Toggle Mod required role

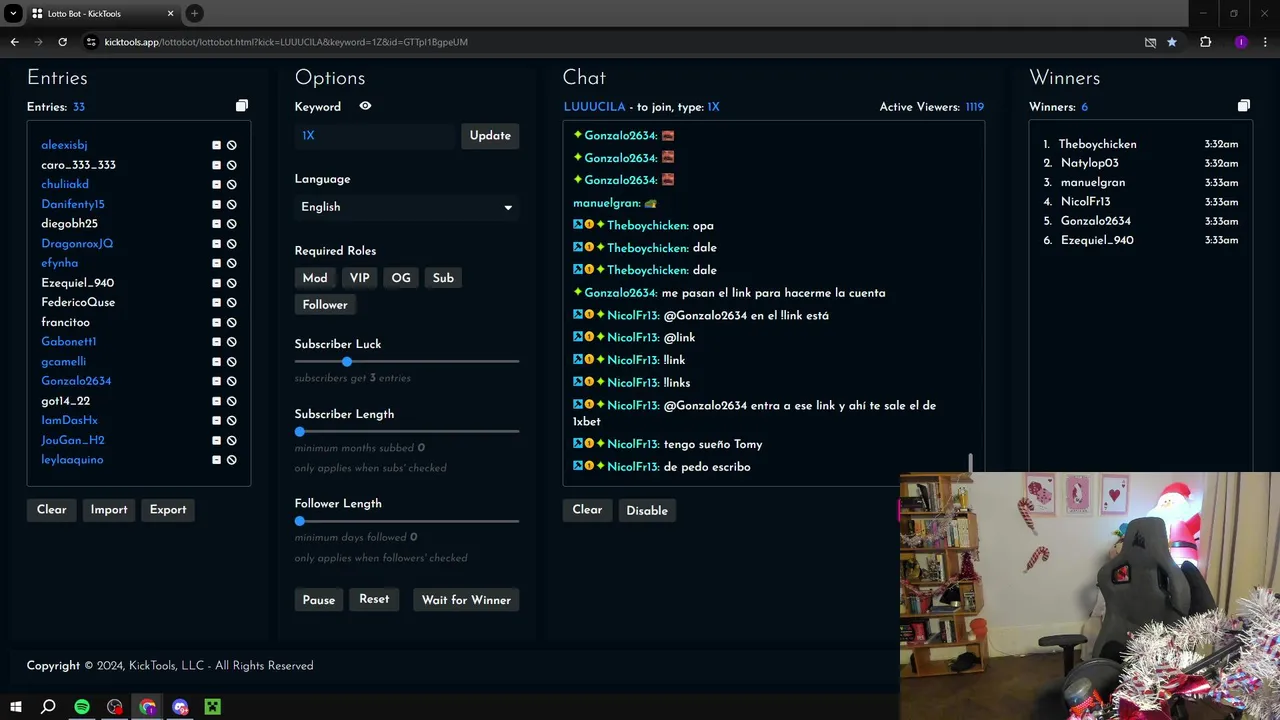[x=315, y=278]
